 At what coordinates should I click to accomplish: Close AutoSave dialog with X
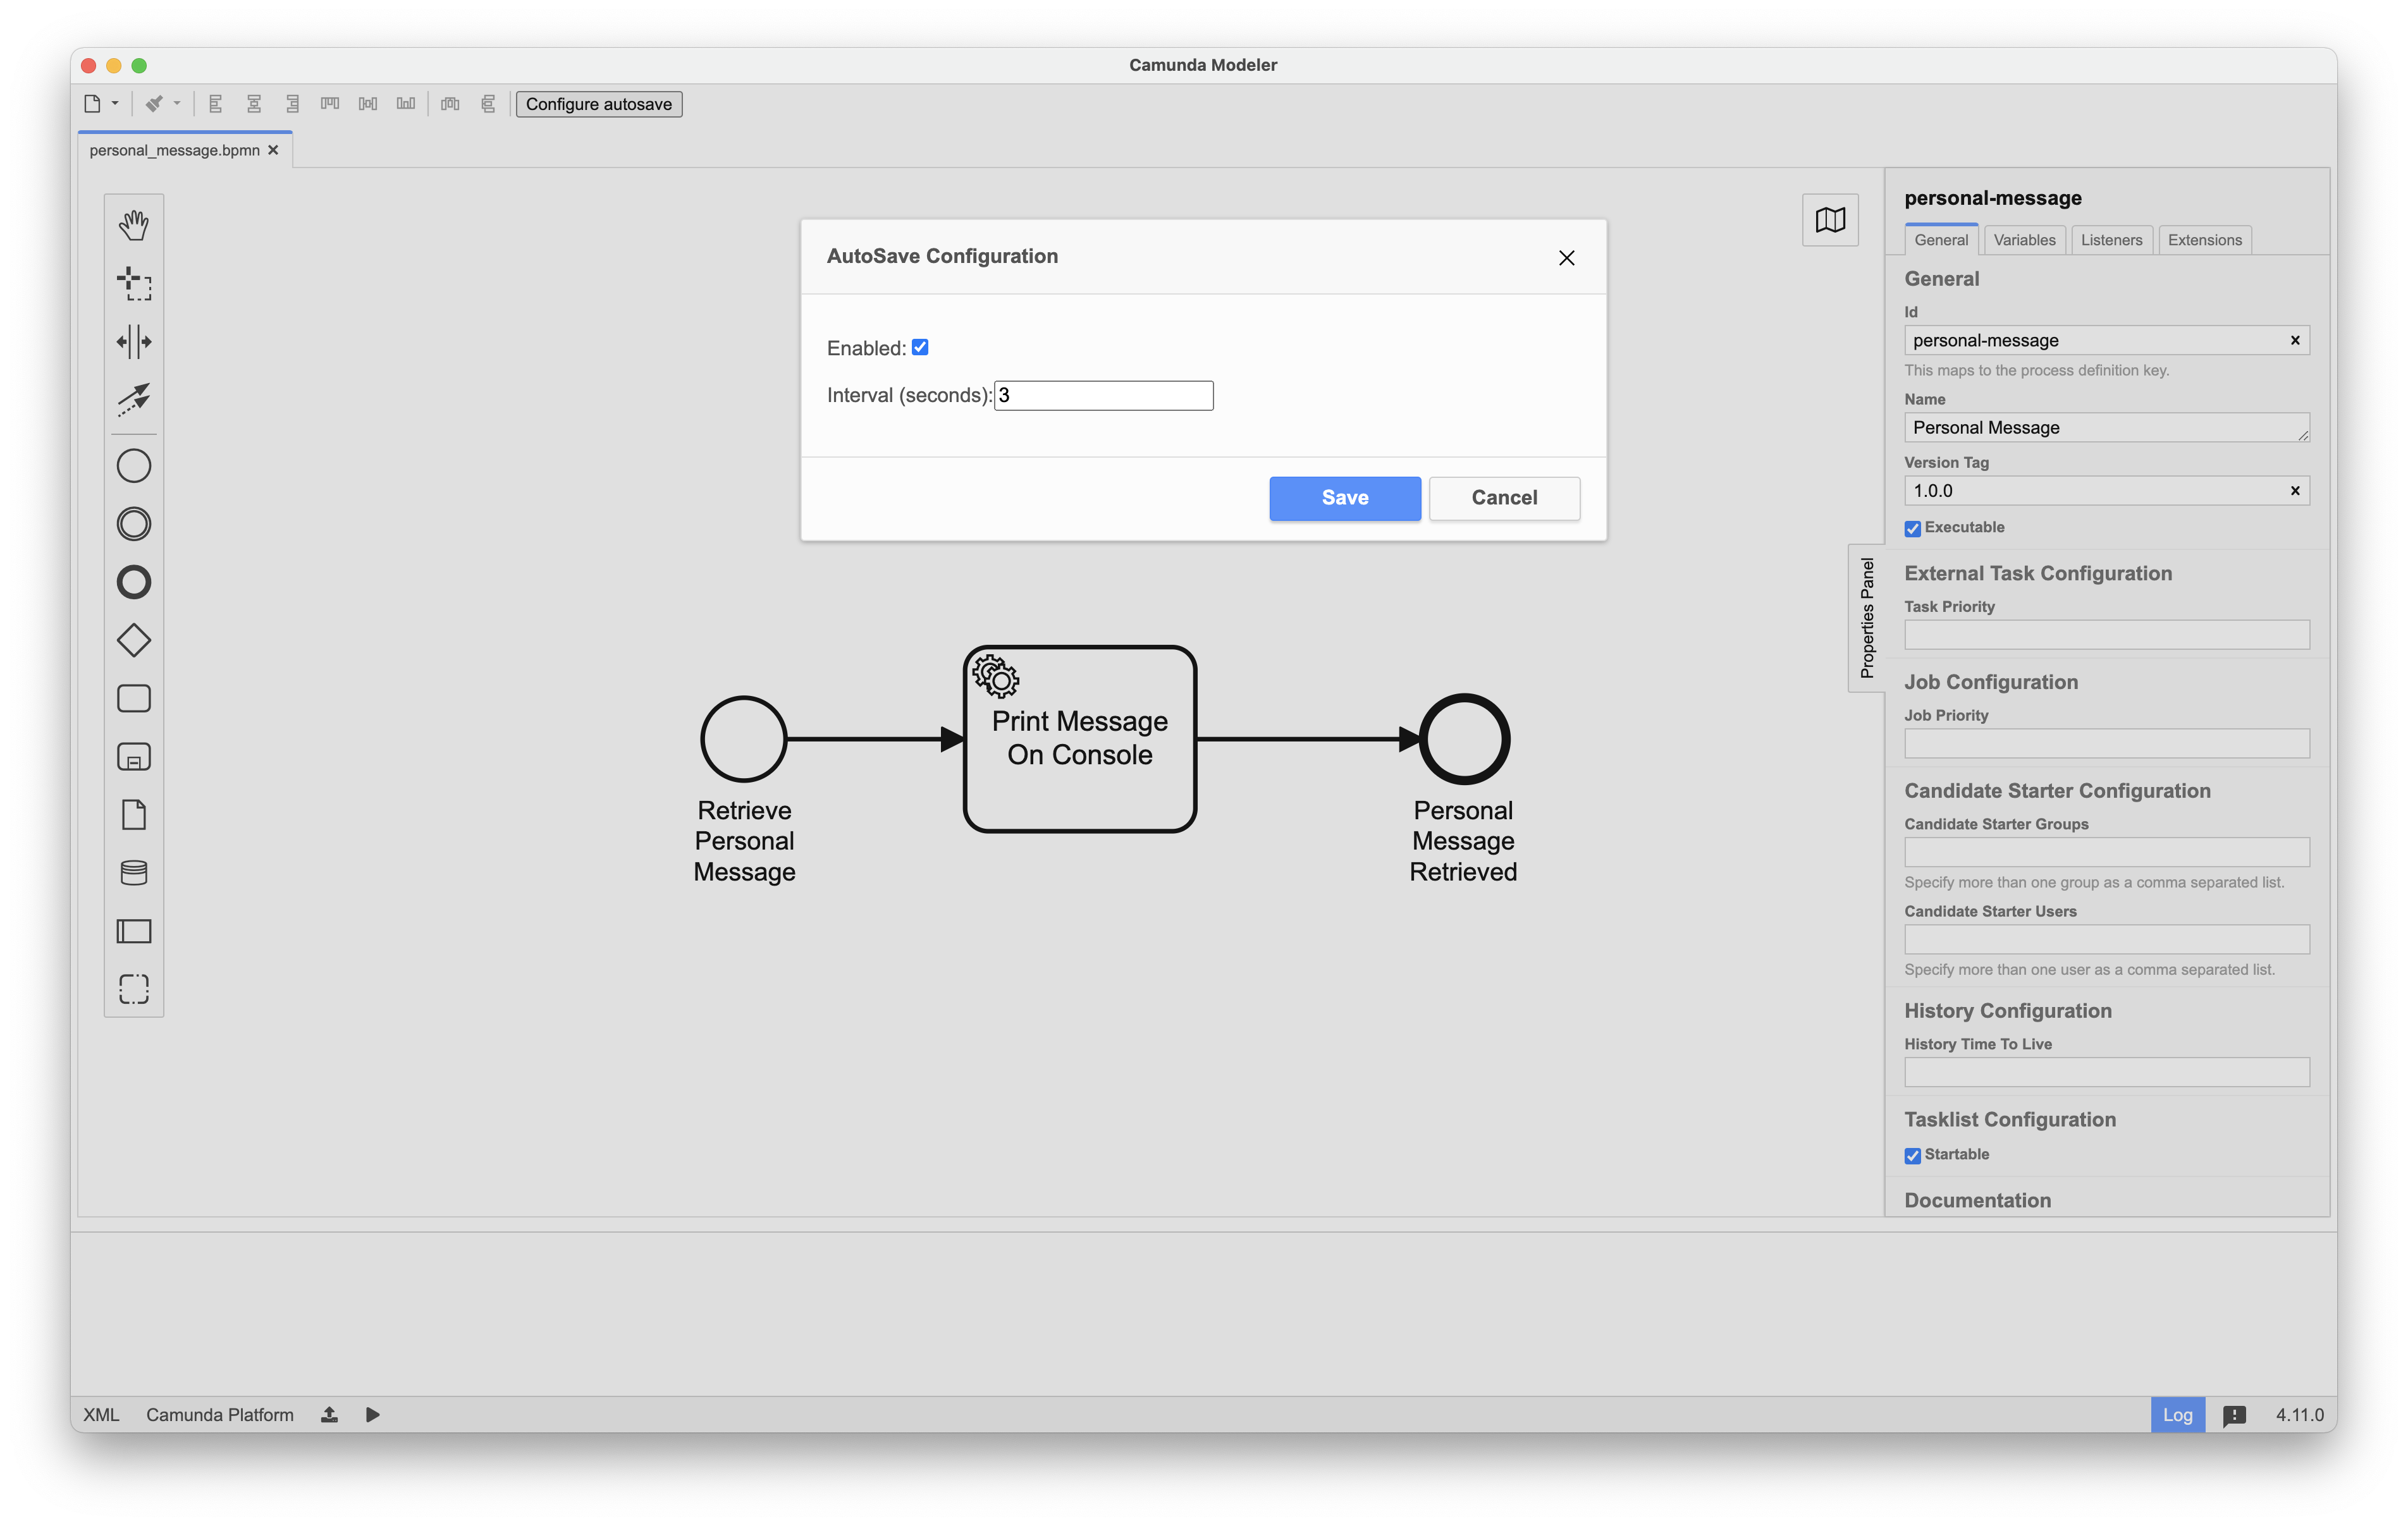pyautogui.click(x=1567, y=258)
